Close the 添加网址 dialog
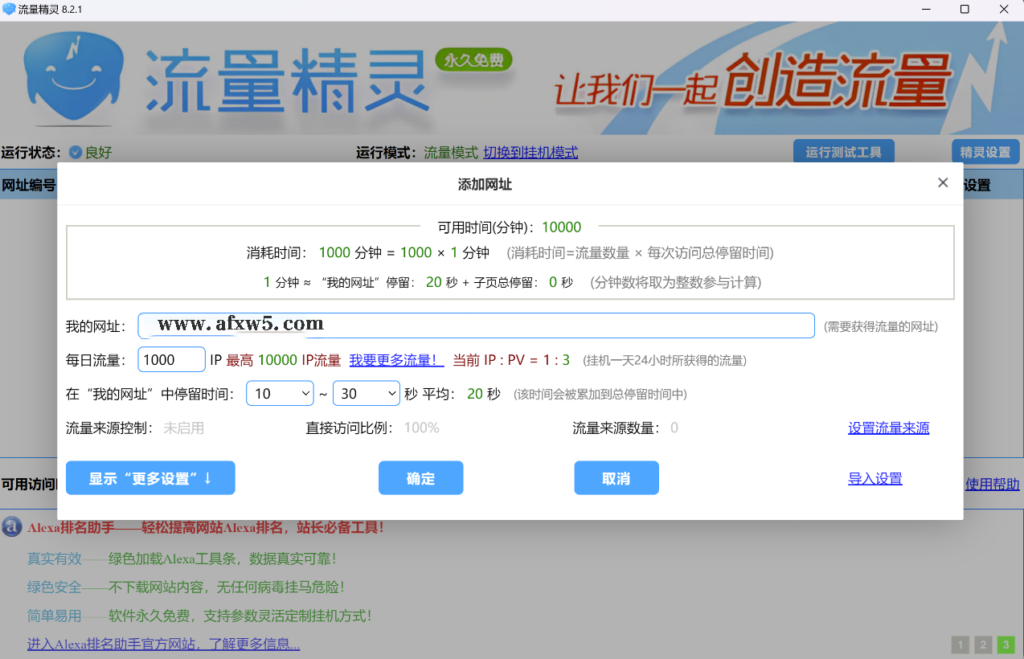1024x659 pixels. point(942,182)
